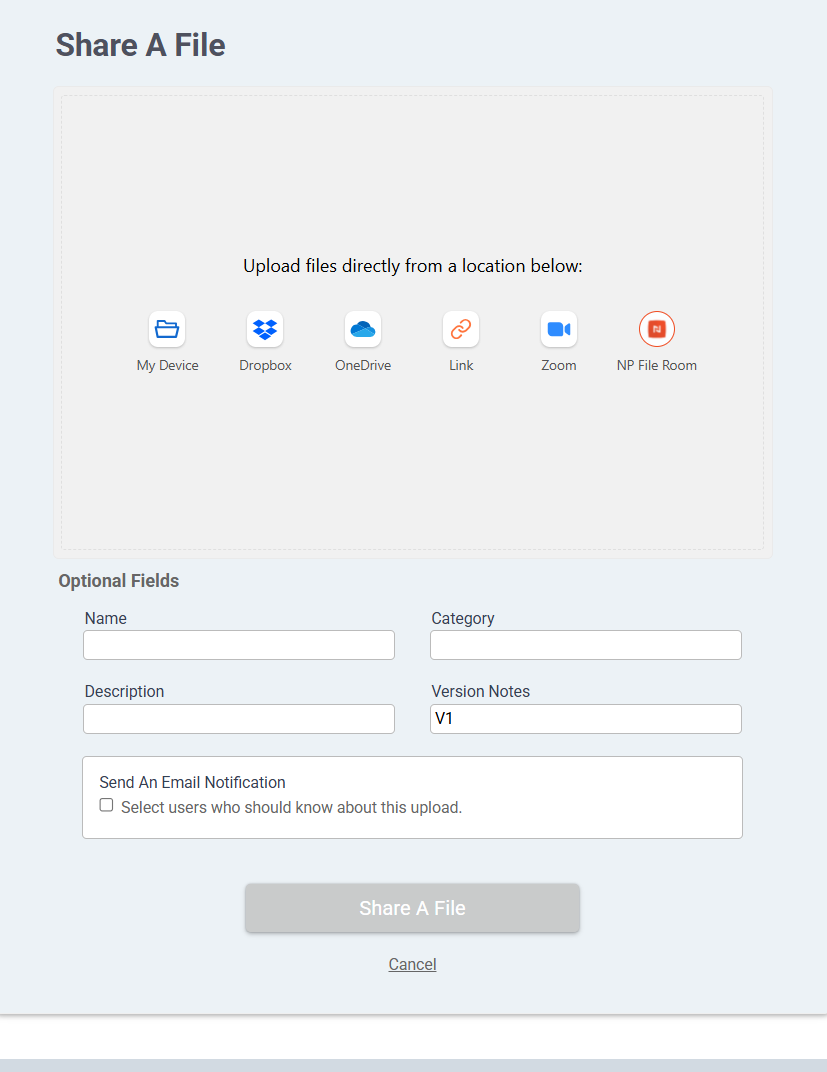Choose the My Device folder icon
Viewport: 827px width, 1072px height.
point(167,329)
